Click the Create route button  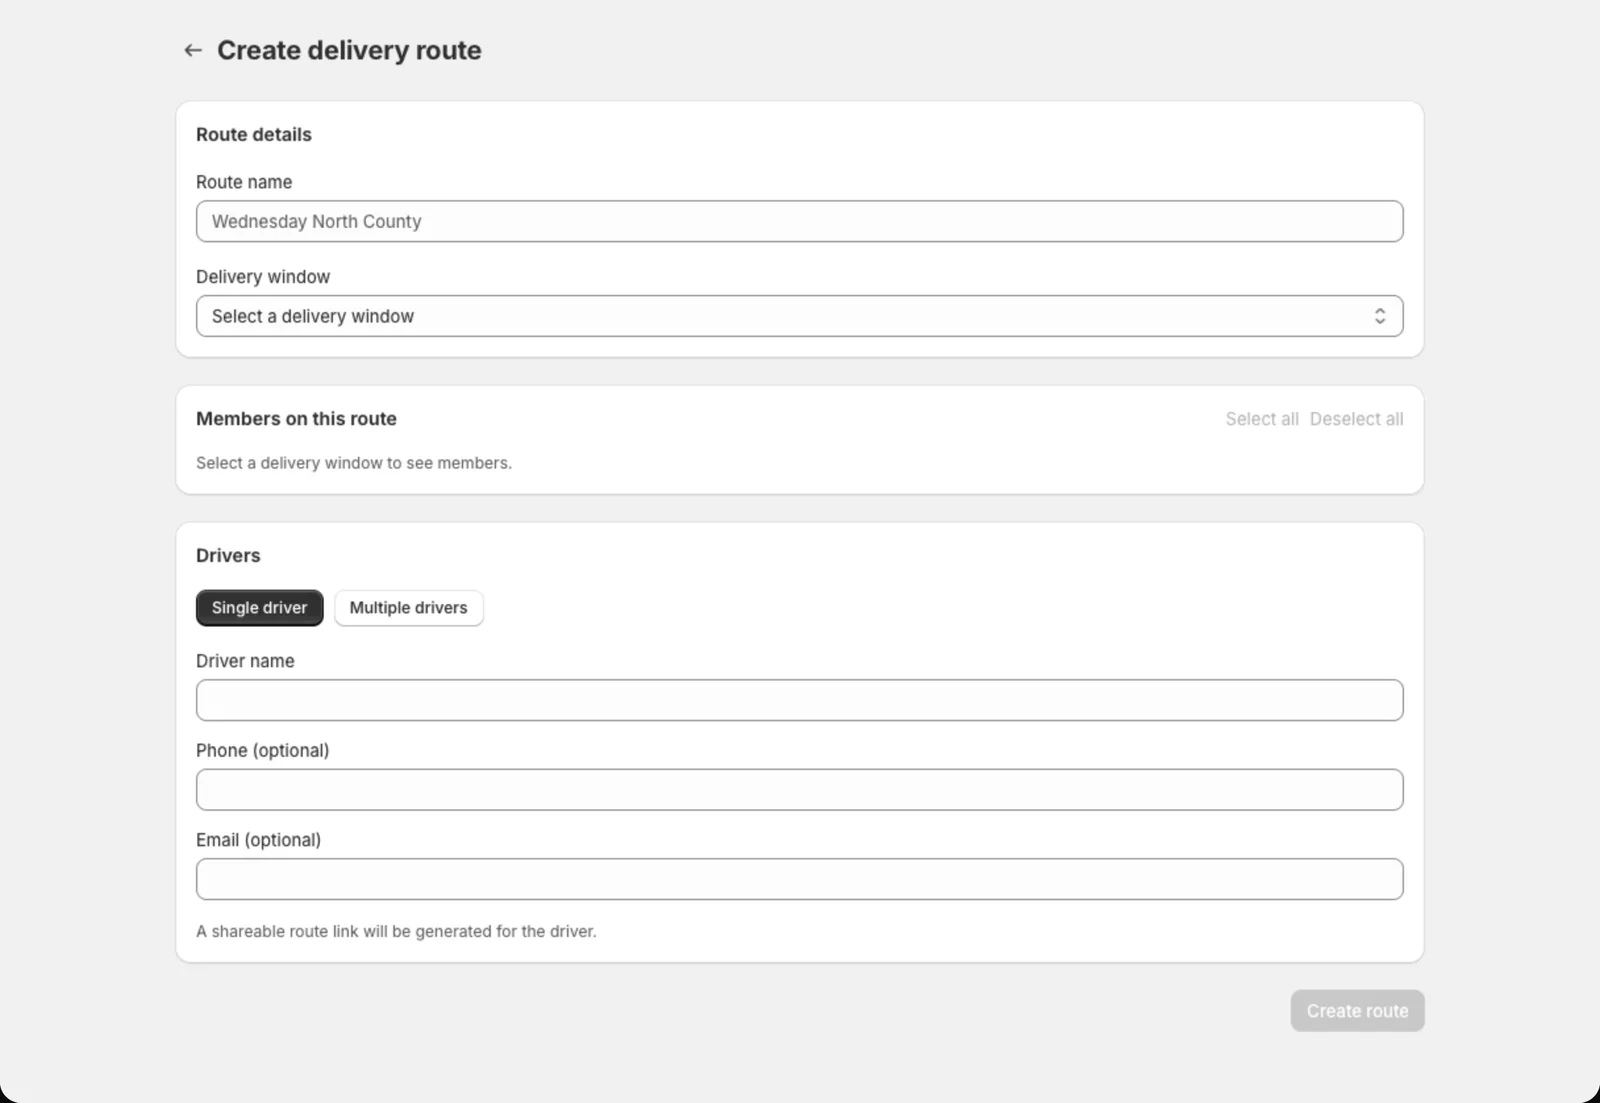click(1357, 1011)
